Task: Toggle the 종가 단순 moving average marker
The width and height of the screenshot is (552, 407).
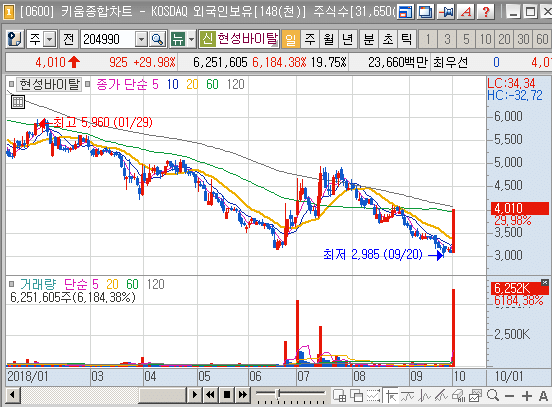Action: (87, 84)
